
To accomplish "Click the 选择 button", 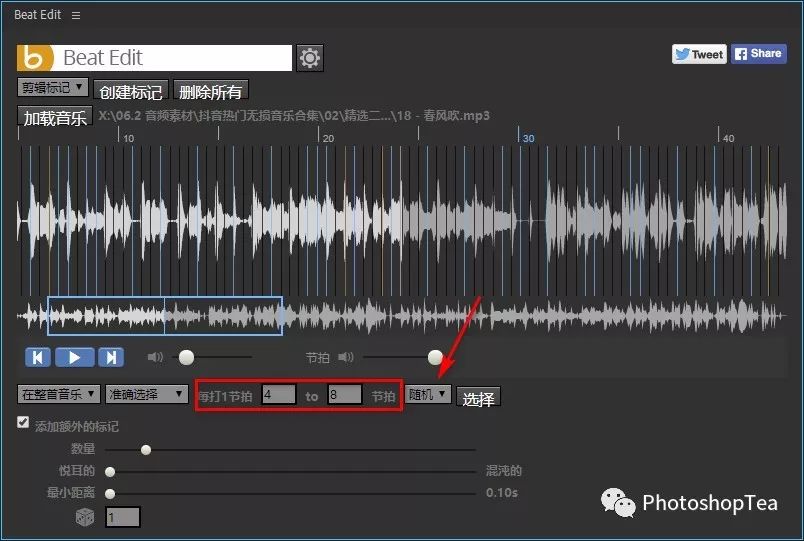I will coord(478,397).
